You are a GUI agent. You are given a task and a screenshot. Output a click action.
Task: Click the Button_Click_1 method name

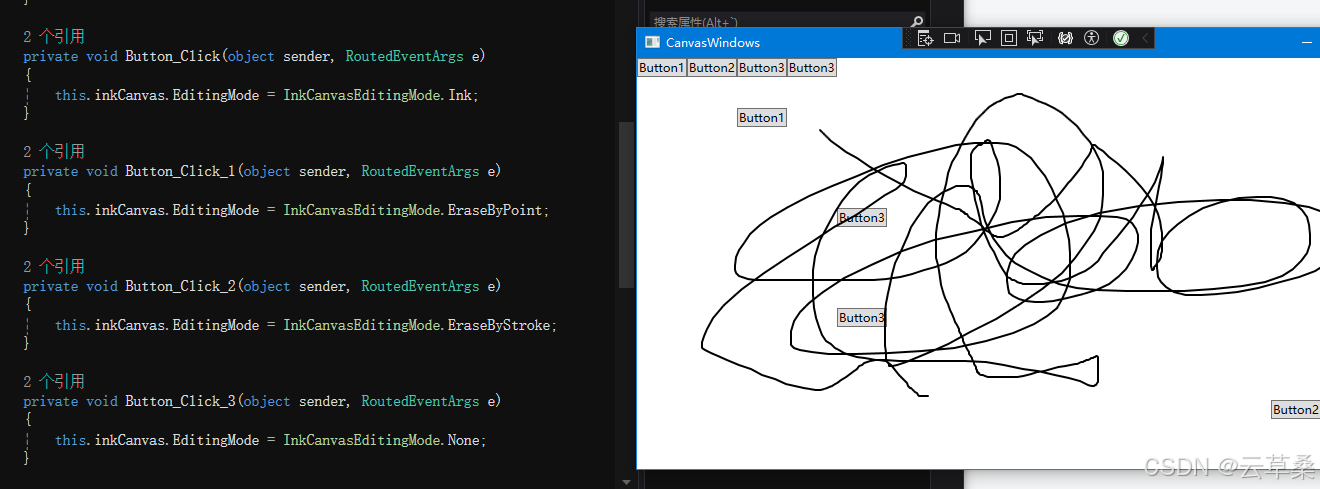(x=180, y=171)
